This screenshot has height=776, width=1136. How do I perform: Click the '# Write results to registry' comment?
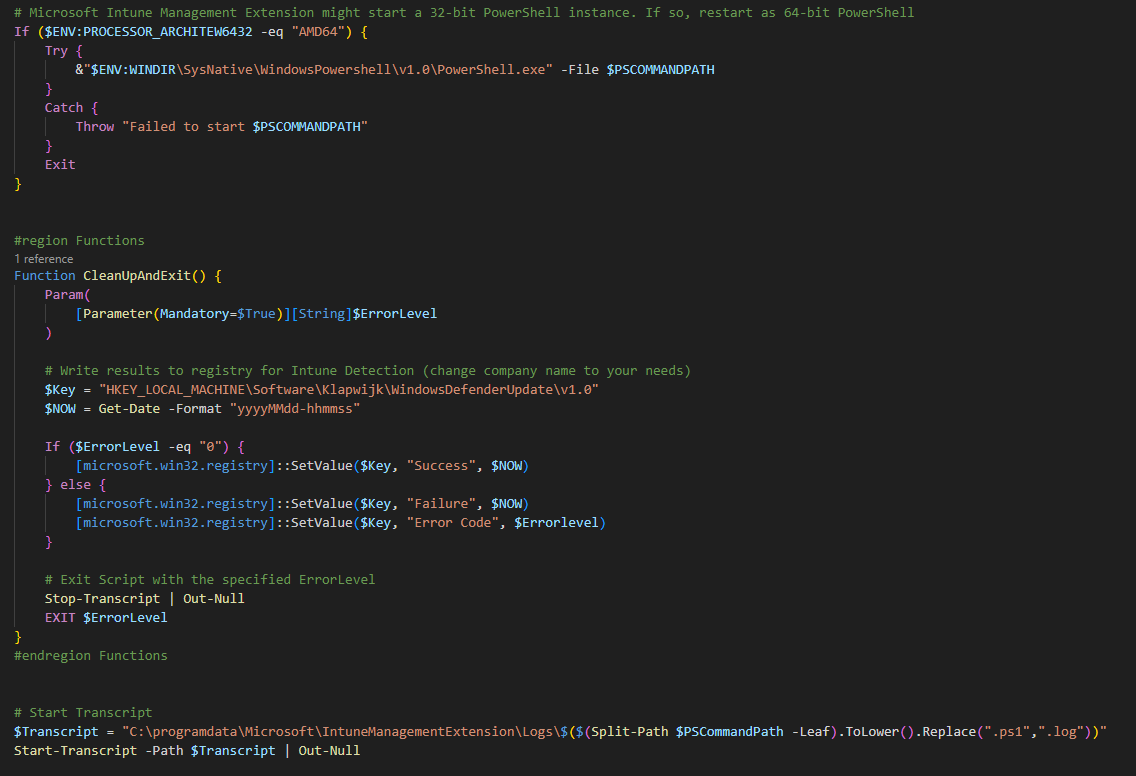[x=367, y=371]
